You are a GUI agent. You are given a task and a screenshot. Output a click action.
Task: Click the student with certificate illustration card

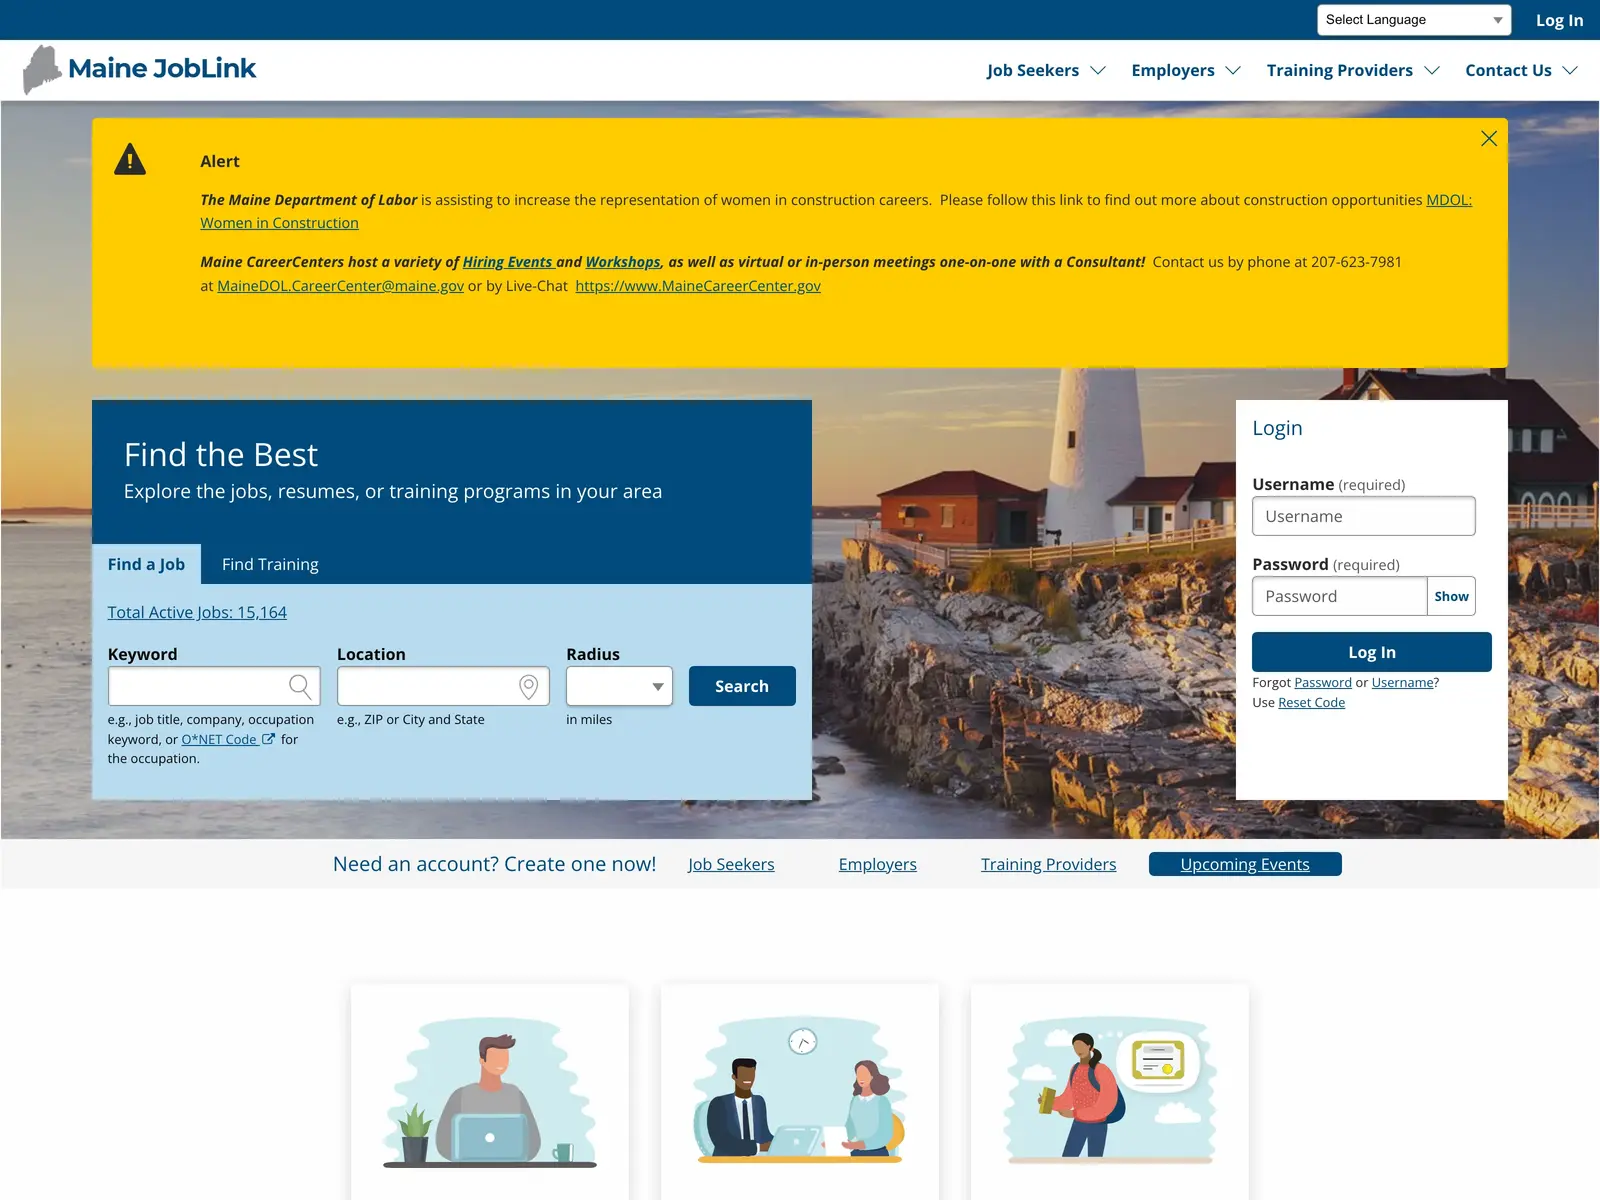(x=1110, y=1092)
